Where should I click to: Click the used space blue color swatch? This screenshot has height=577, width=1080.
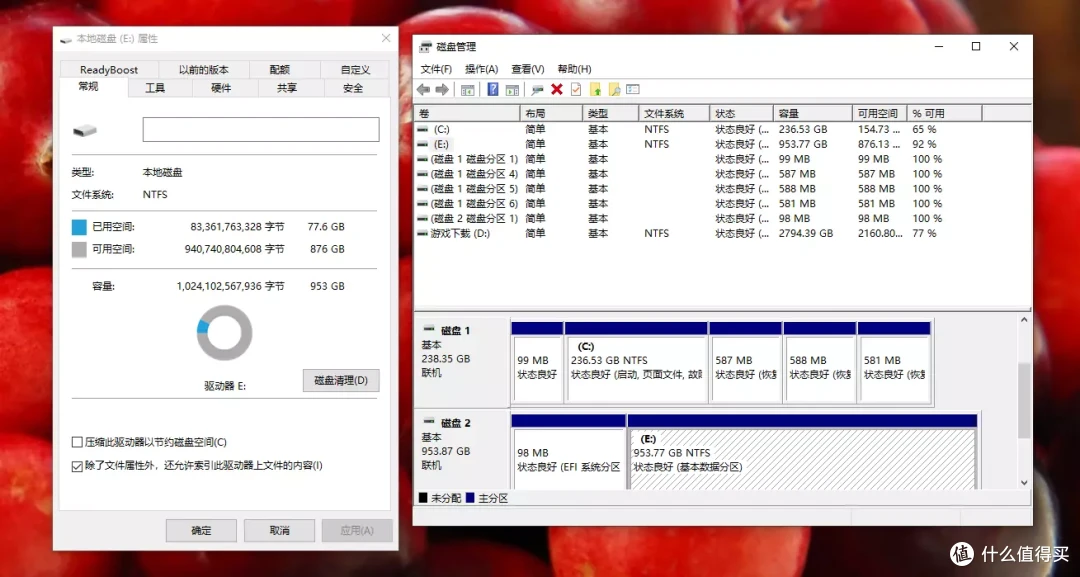(79, 227)
